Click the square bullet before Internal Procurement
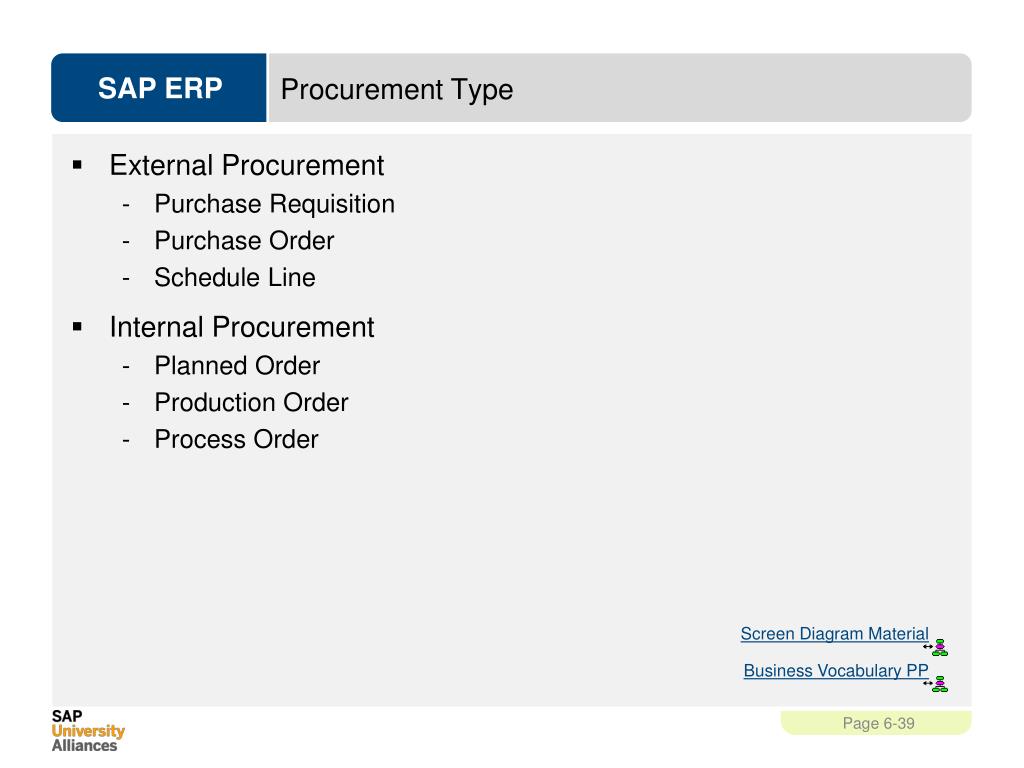The width and height of the screenshot is (1024, 768). point(77,327)
